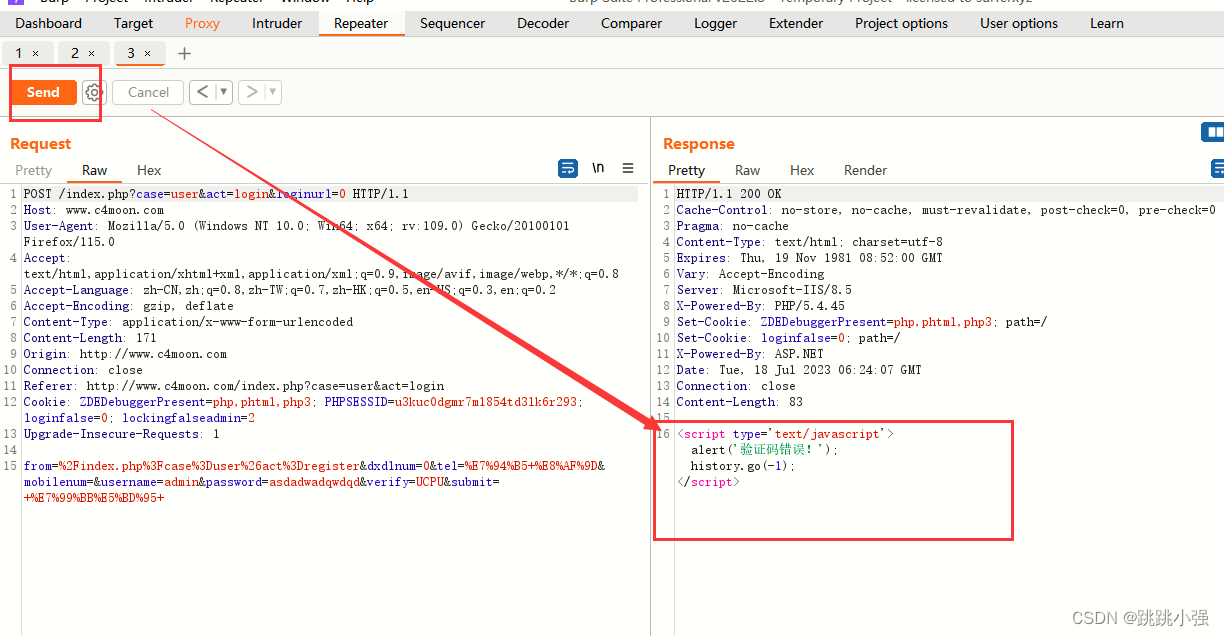Switch to the Decoder tab

[x=543, y=23]
